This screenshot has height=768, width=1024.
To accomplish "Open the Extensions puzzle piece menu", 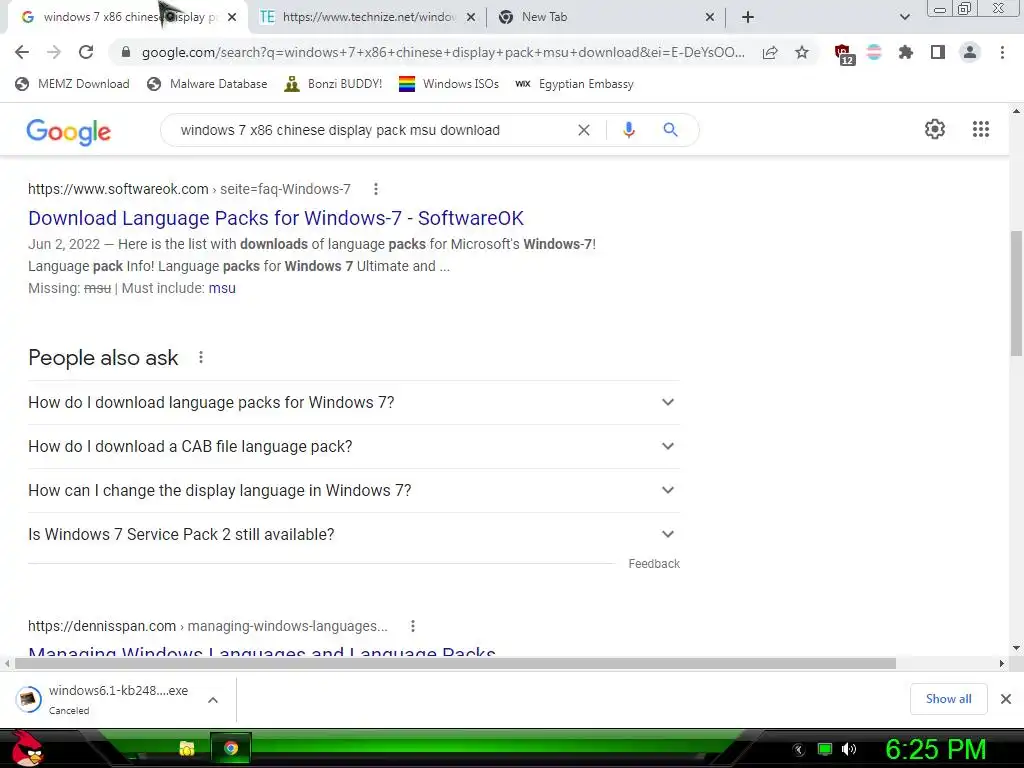I will tap(906, 52).
